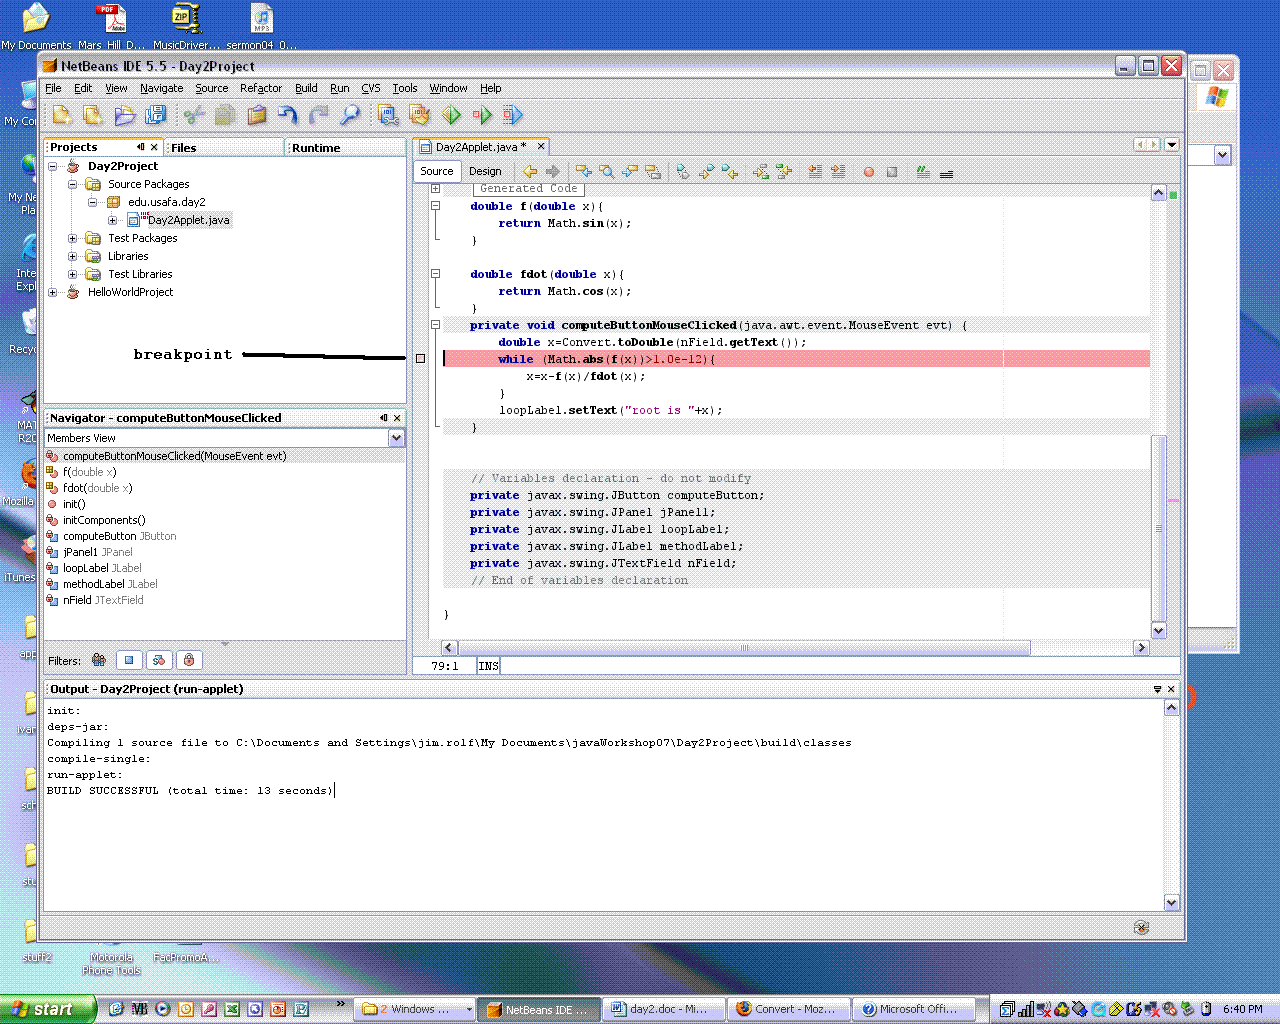Select nField JTextField in Navigator
Image resolution: width=1280 pixels, height=1024 pixels.
tap(103, 600)
